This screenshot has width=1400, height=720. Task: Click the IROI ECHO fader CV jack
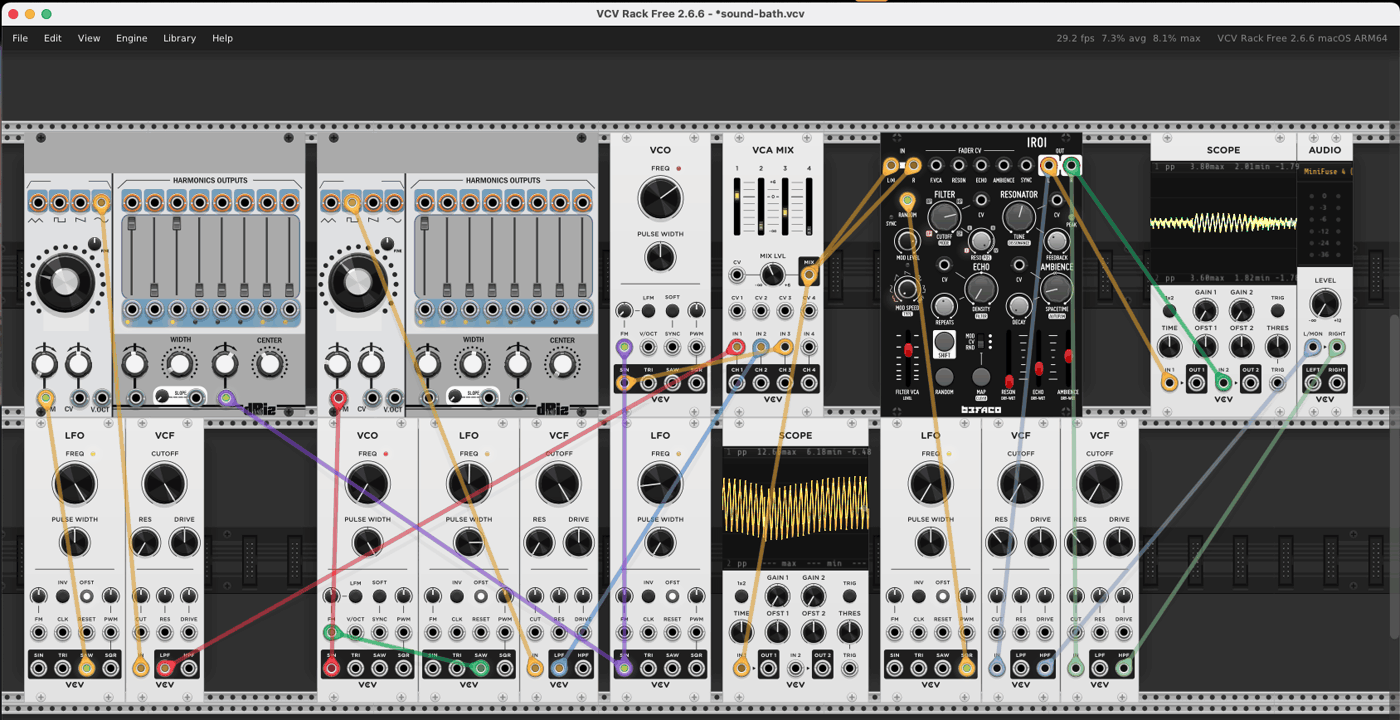click(981, 166)
